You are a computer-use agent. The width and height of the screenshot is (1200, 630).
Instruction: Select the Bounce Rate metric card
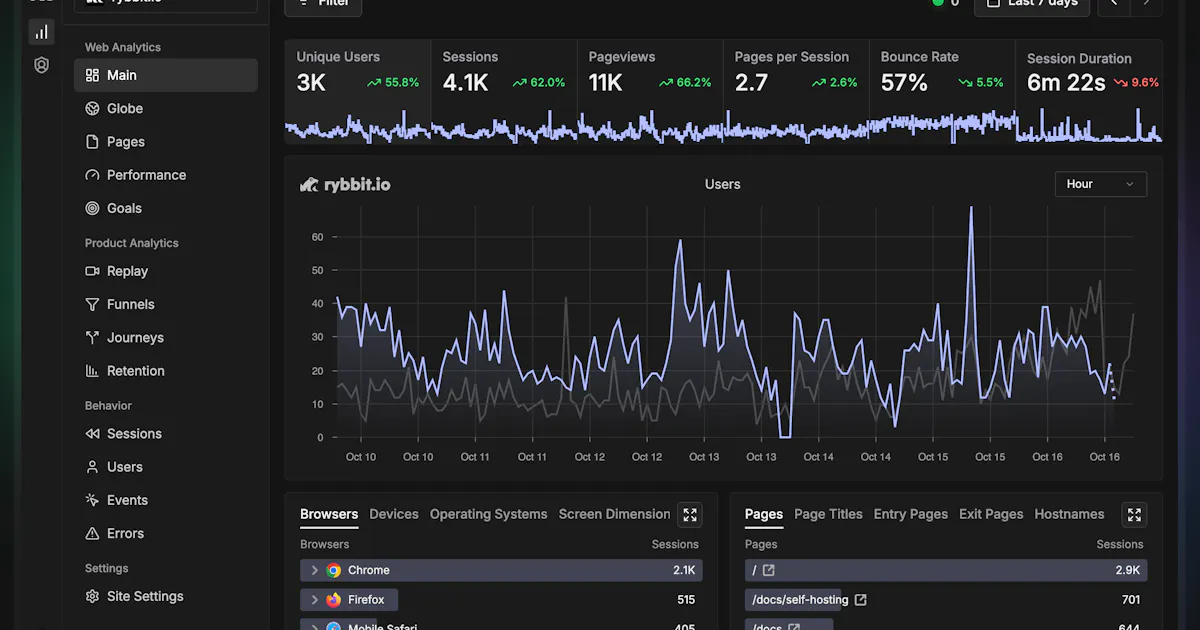click(941, 91)
